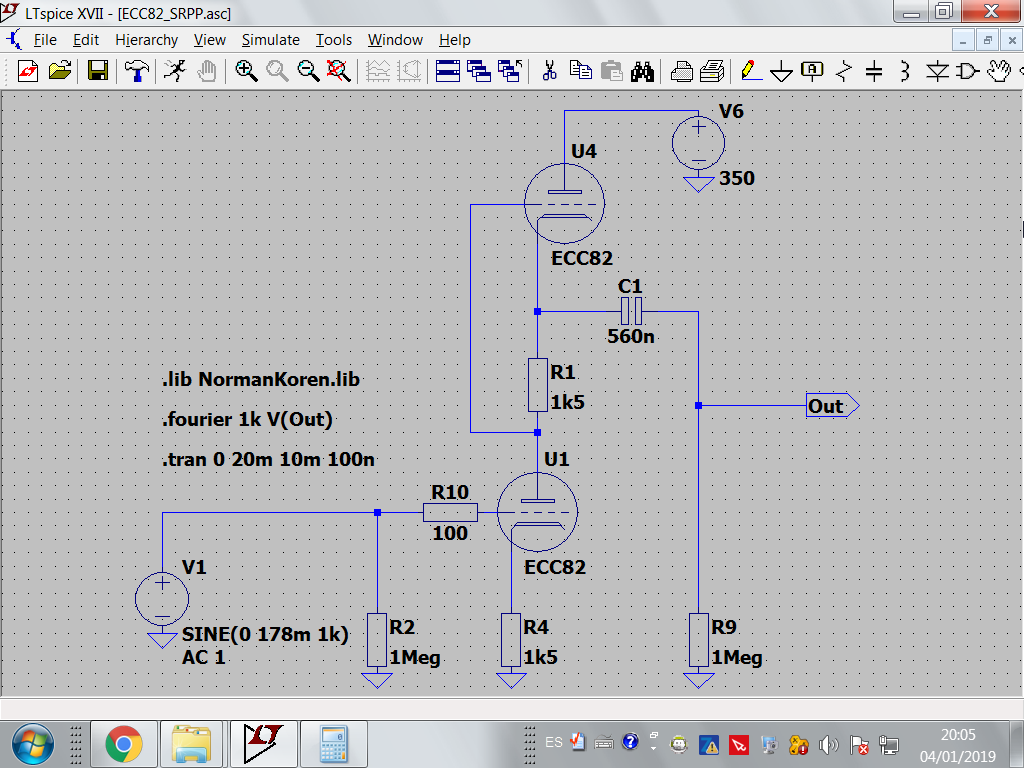Click resistor R1 symbol

[537, 385]
